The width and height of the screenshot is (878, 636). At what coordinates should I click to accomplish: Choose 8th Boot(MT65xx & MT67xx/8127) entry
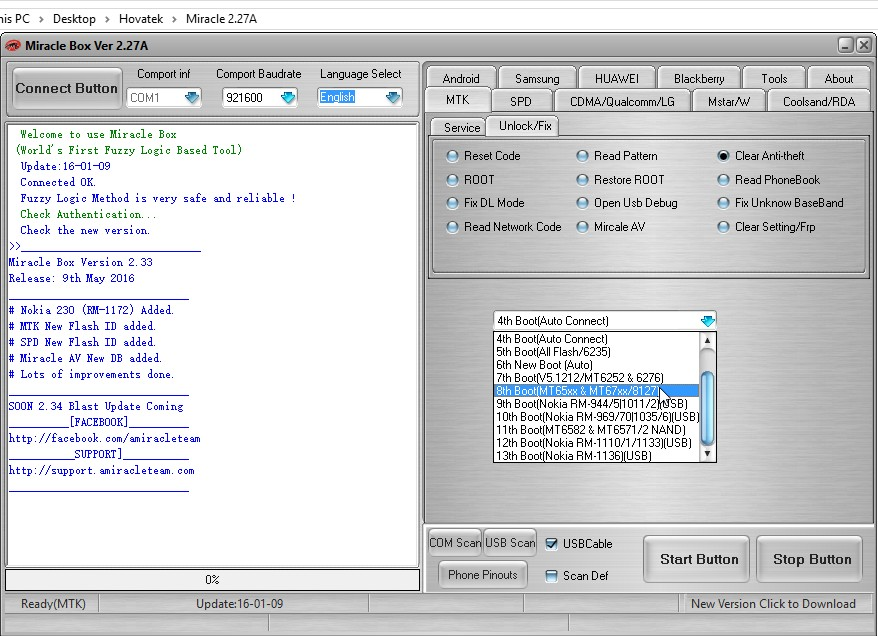597,391
